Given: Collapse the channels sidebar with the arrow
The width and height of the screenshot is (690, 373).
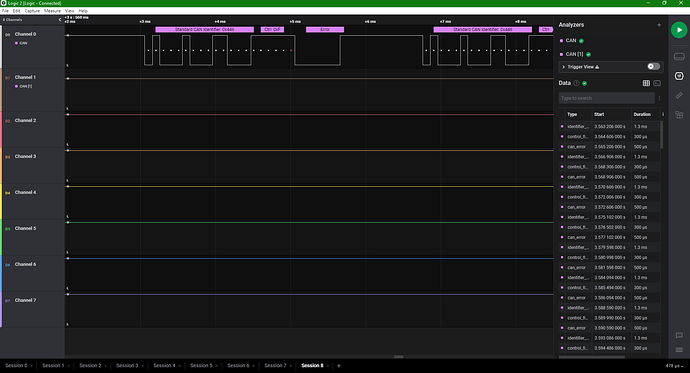Looking at the screenshot, I should click(x=60, y=20).
